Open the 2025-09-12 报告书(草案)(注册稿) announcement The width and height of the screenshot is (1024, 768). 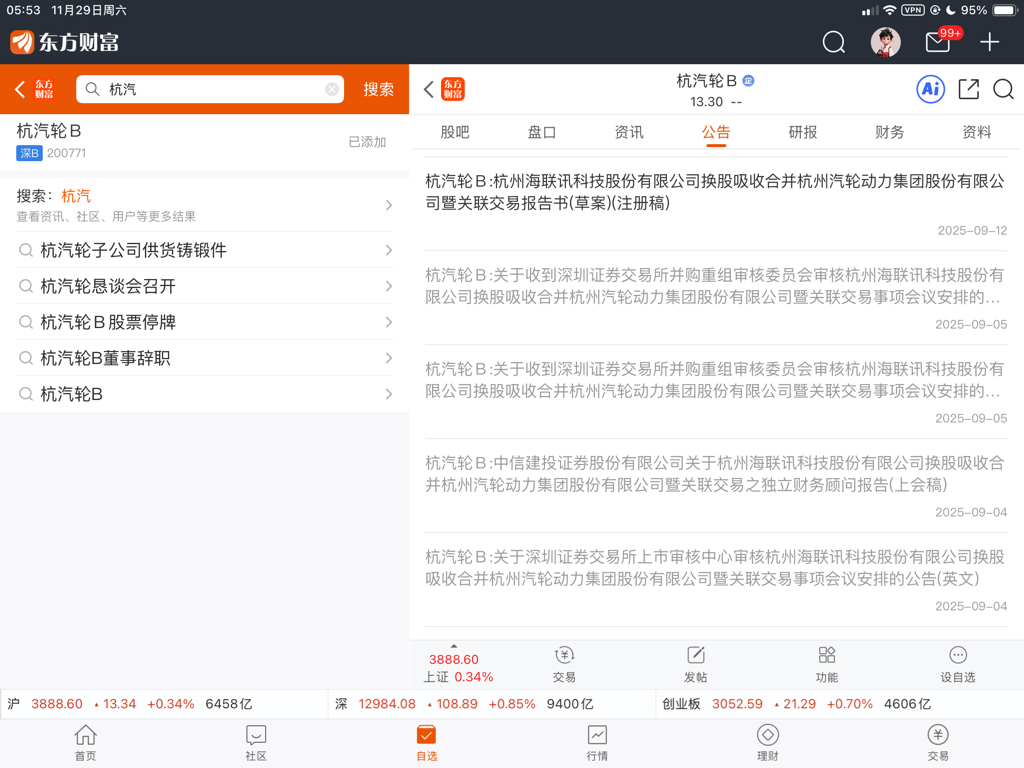(x=716, y=204)
